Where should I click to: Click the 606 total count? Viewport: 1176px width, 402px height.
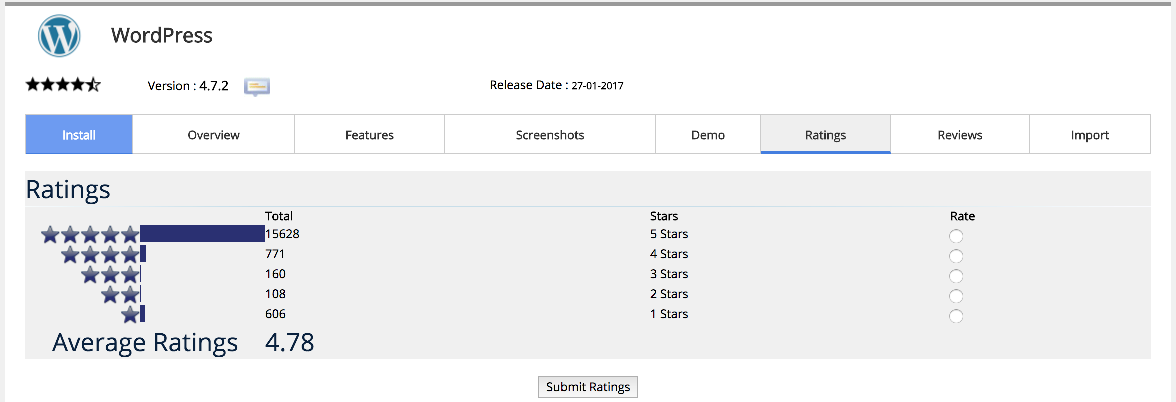[x=275, y=314]
